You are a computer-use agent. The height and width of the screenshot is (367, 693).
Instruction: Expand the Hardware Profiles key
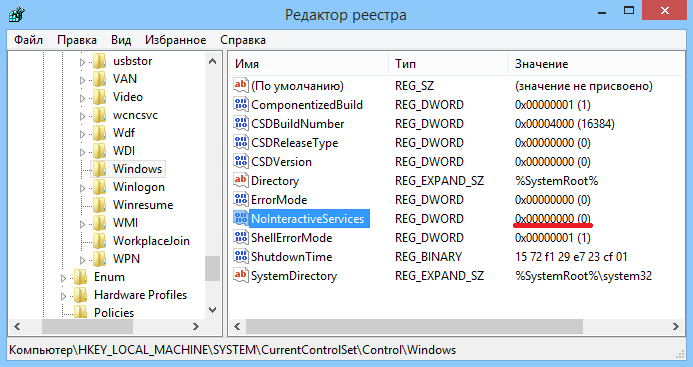click(63, 296)
